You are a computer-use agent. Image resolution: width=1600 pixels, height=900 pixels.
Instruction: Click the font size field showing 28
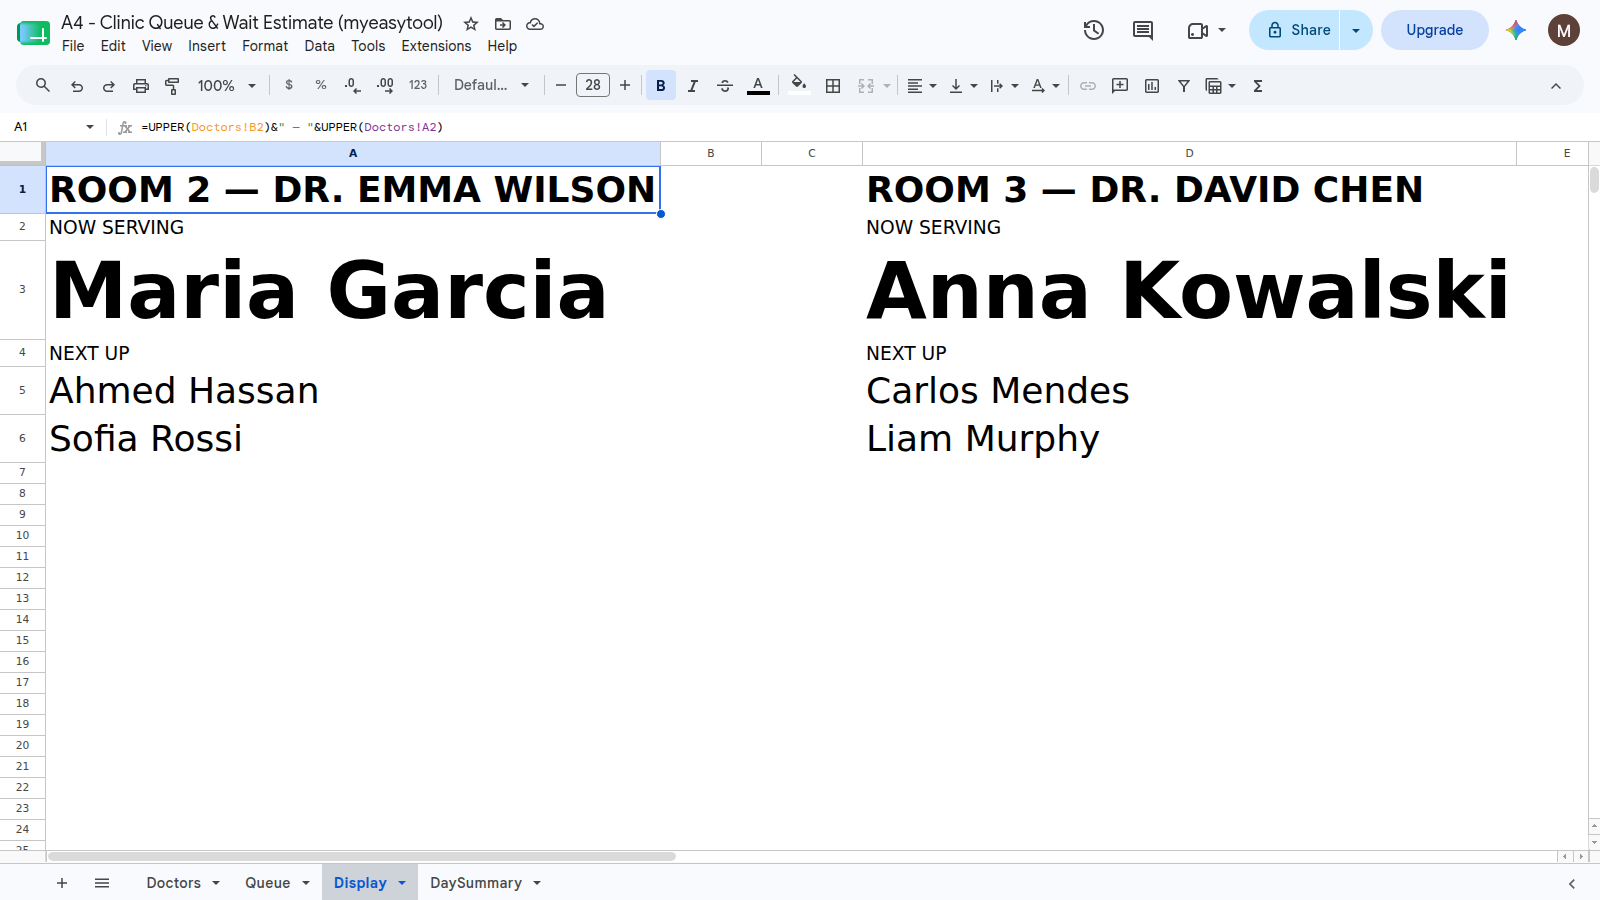[x=593, y=85]
